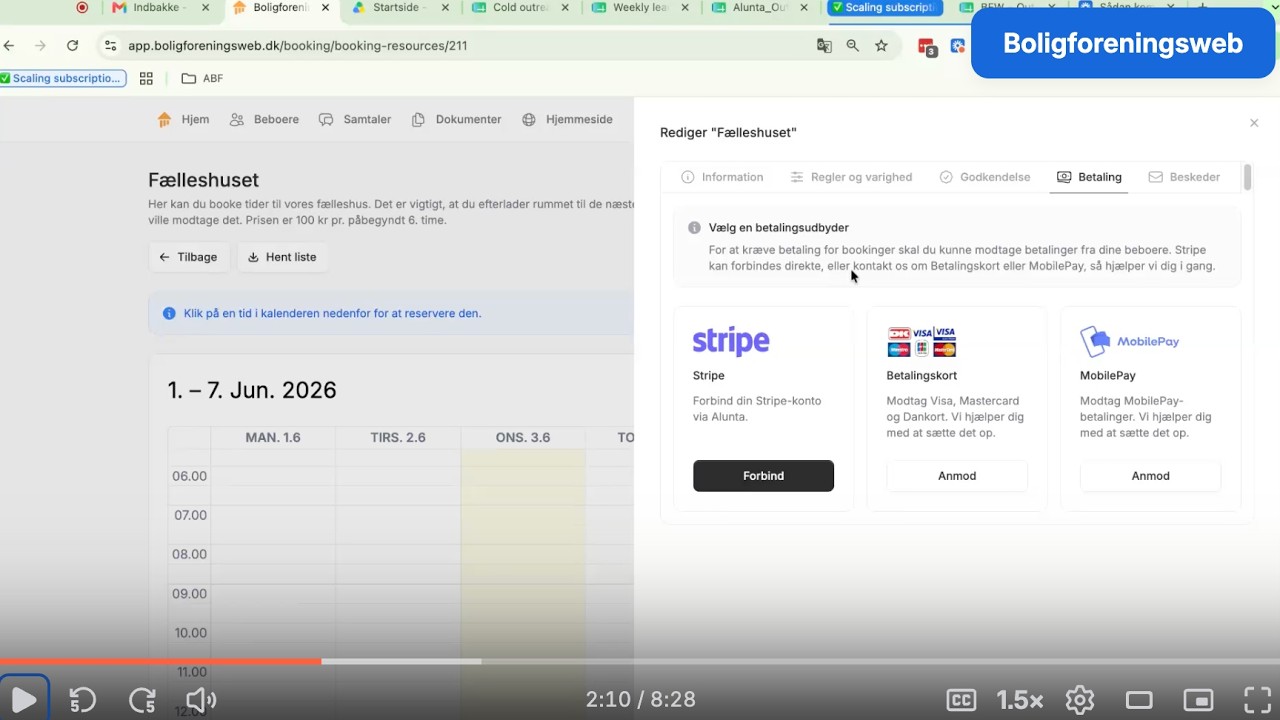Click the MobilePay logo
The image size is (1280, 720).
[1130, 341]
